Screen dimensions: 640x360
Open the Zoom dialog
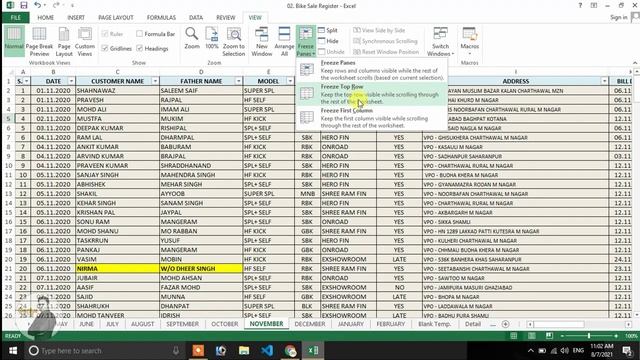(192, 38)
